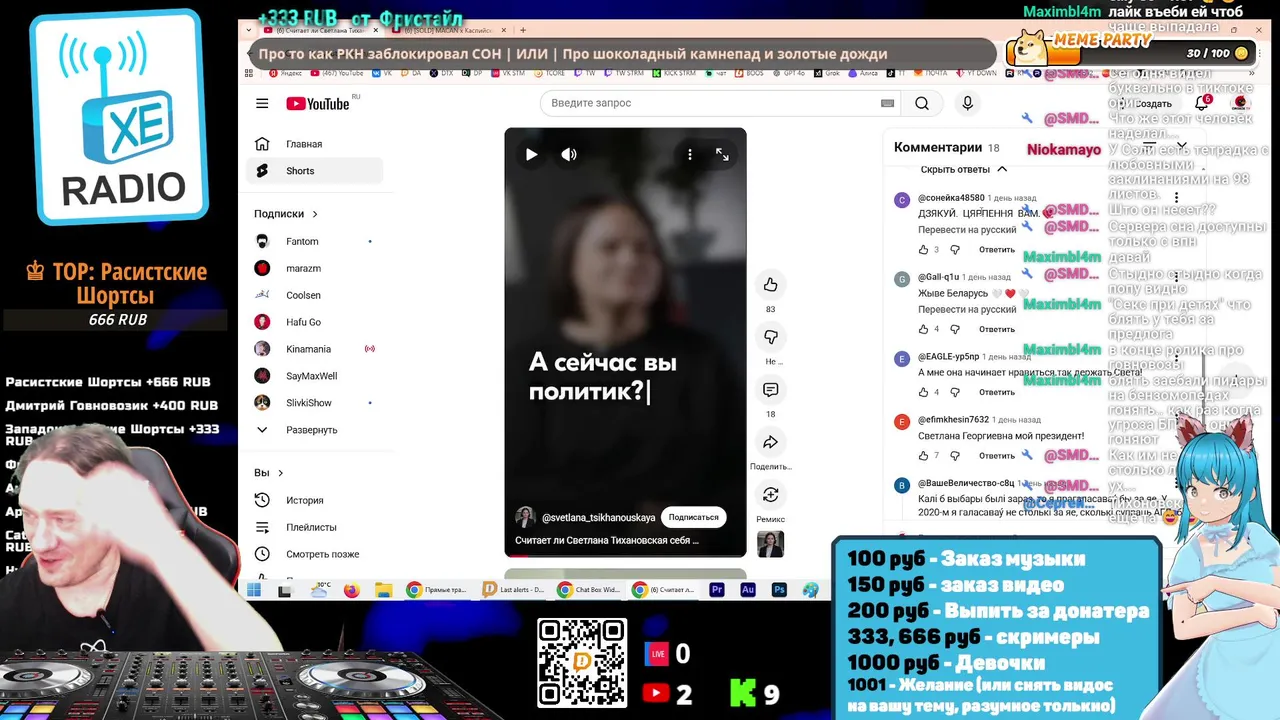Play the Short with the play button
The width and height of the screenshot is (1280, 720).
[531, 154]
